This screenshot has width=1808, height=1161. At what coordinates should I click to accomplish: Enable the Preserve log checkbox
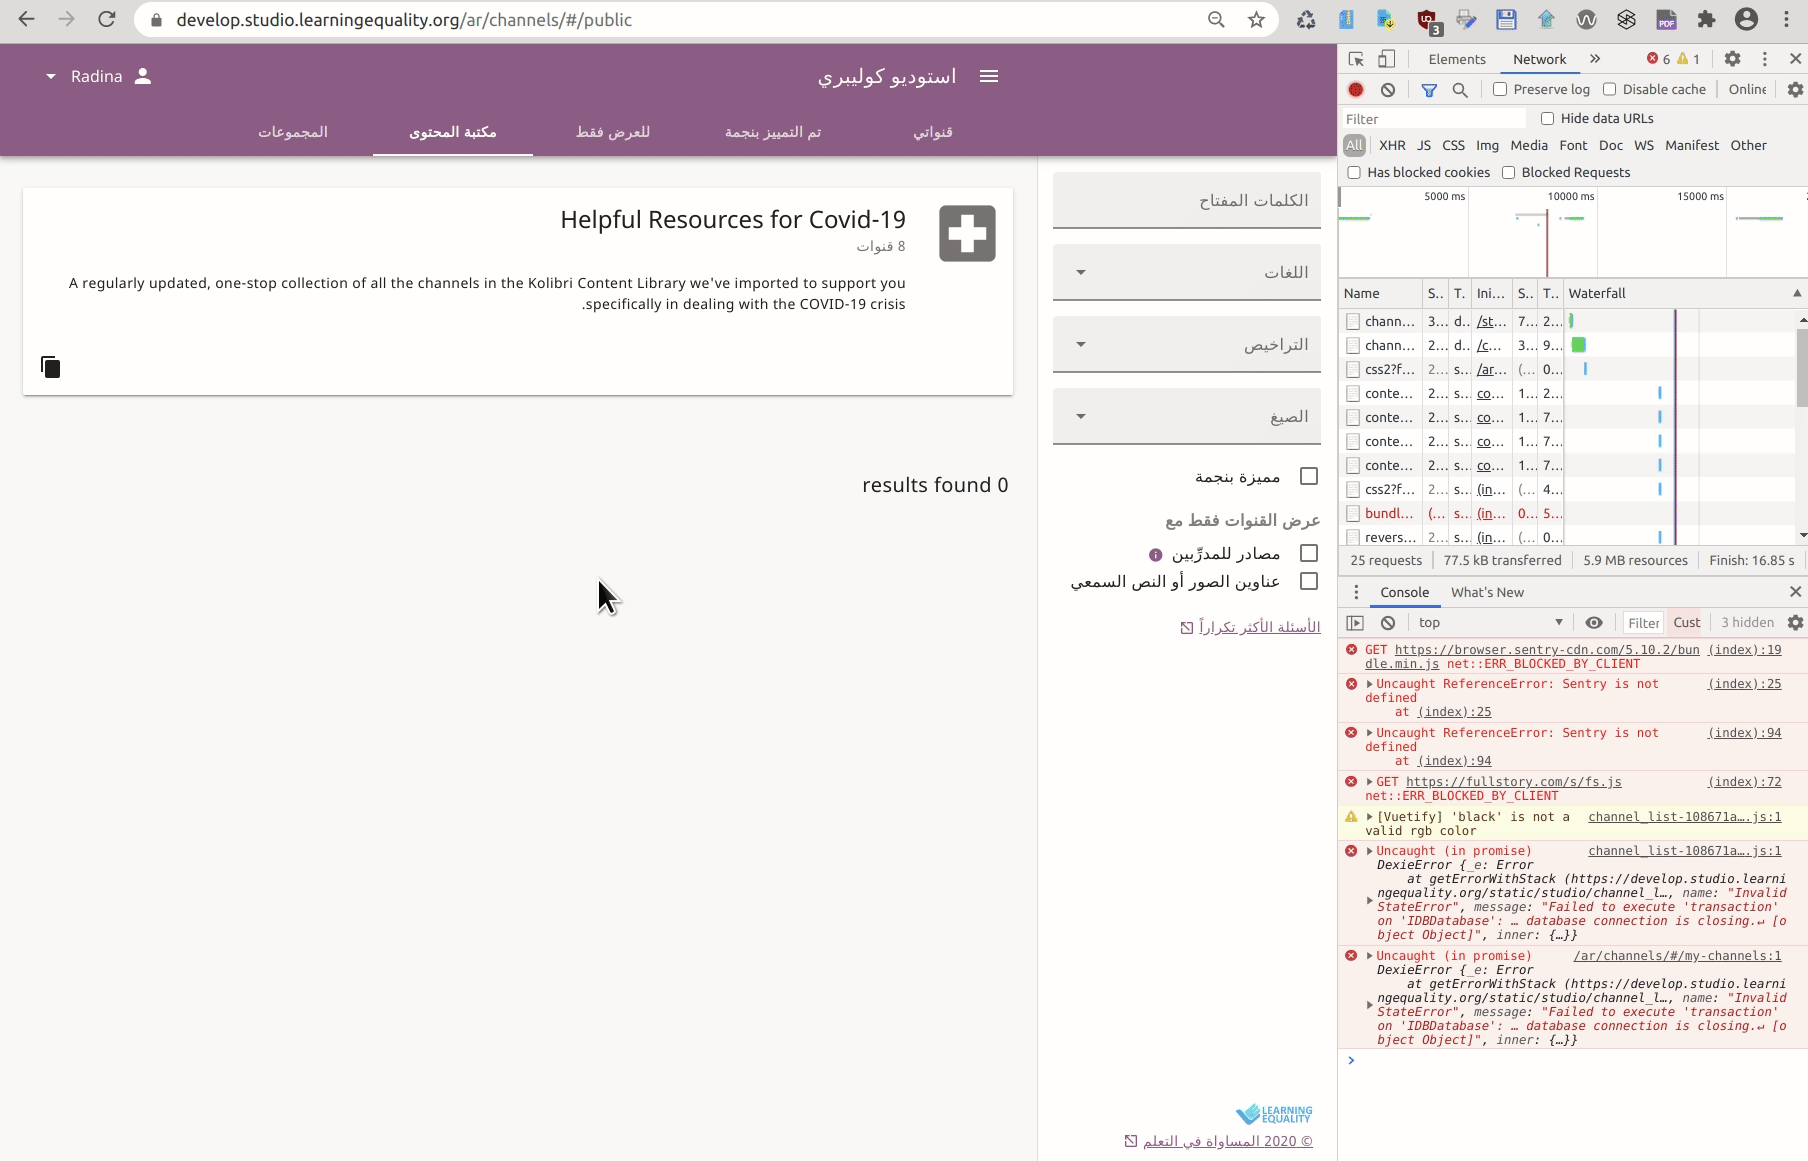(1500, 89)
